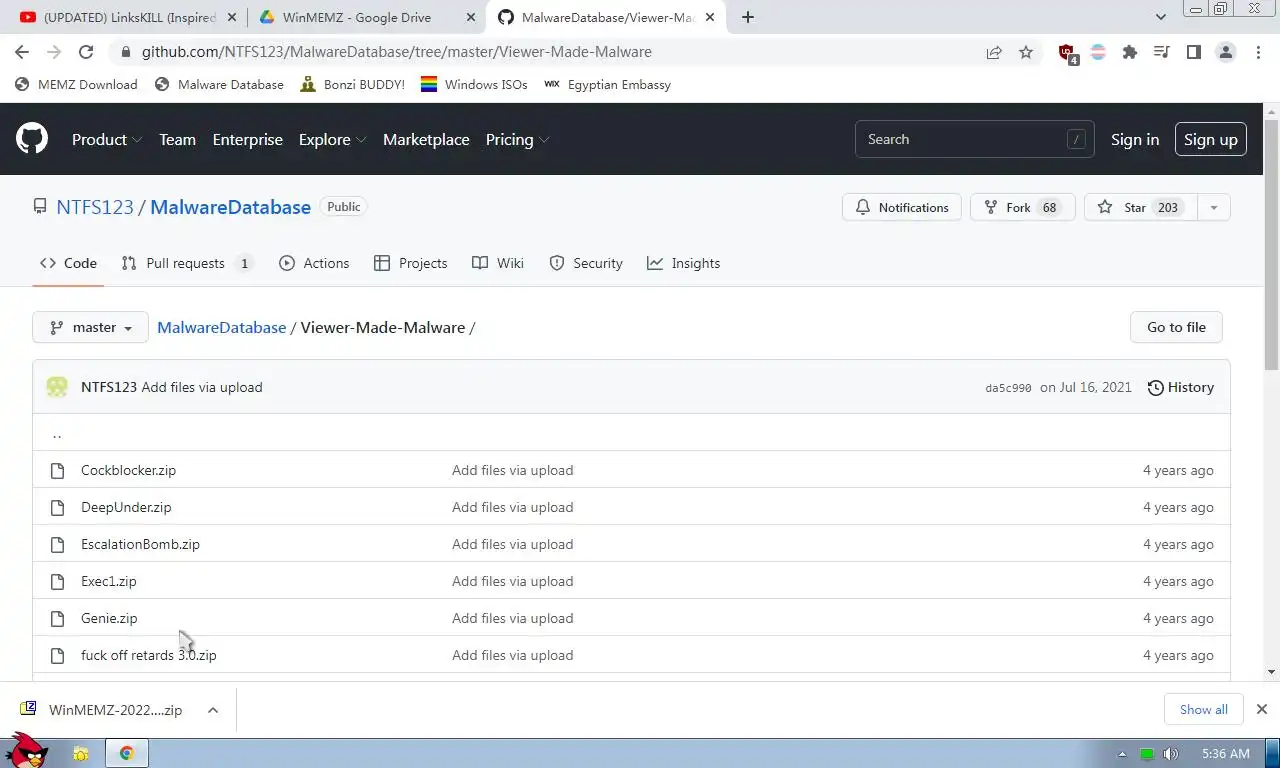Image resolution: width=1280 pixels, height=768 pixels.
Task: Open commit History link
Action: (1180, 387)
